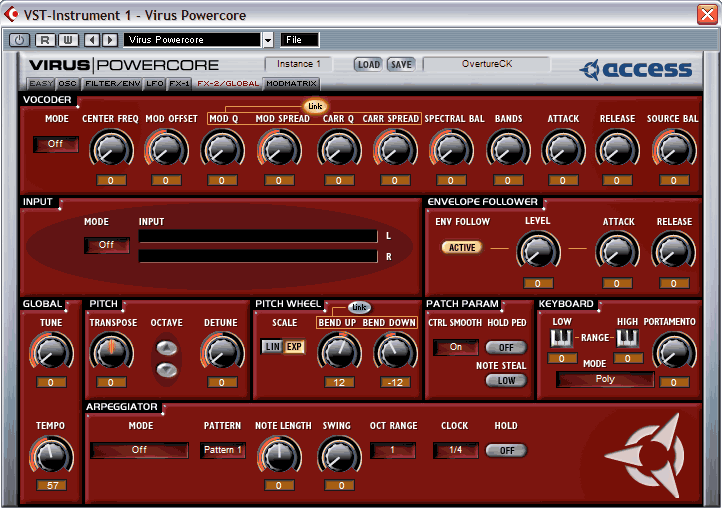The width and height of the screenshot is (722, 508).
Task: Click the R input level meter
Action: [258, 256]
